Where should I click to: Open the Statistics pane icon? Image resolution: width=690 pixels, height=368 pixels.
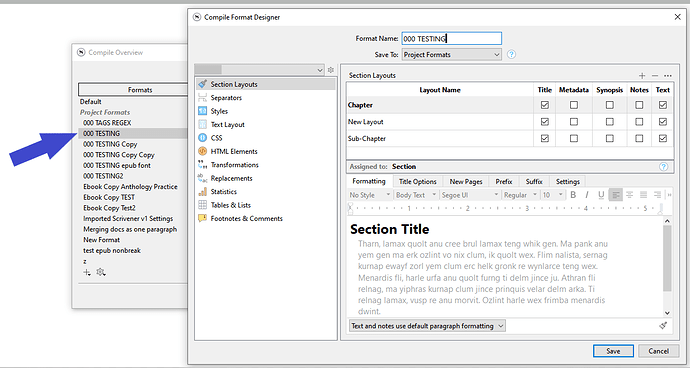click(202, 191)
